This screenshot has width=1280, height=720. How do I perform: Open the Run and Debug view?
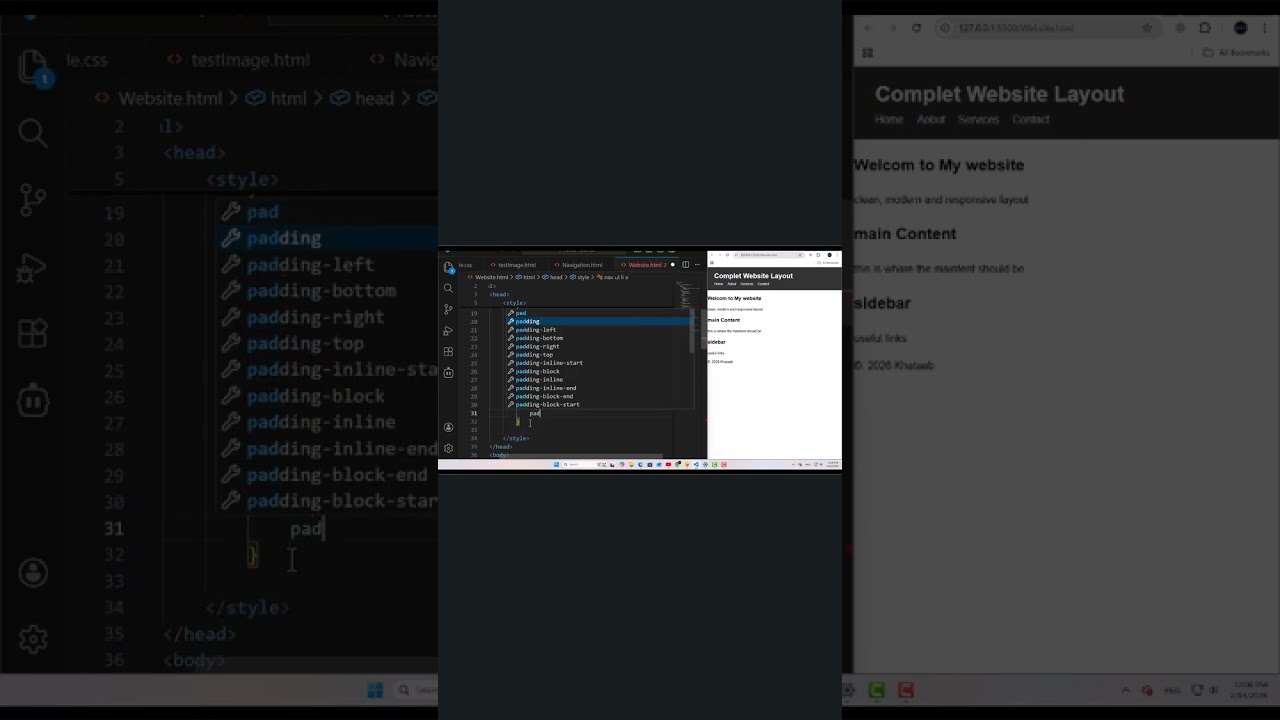[x=448, y=331]
